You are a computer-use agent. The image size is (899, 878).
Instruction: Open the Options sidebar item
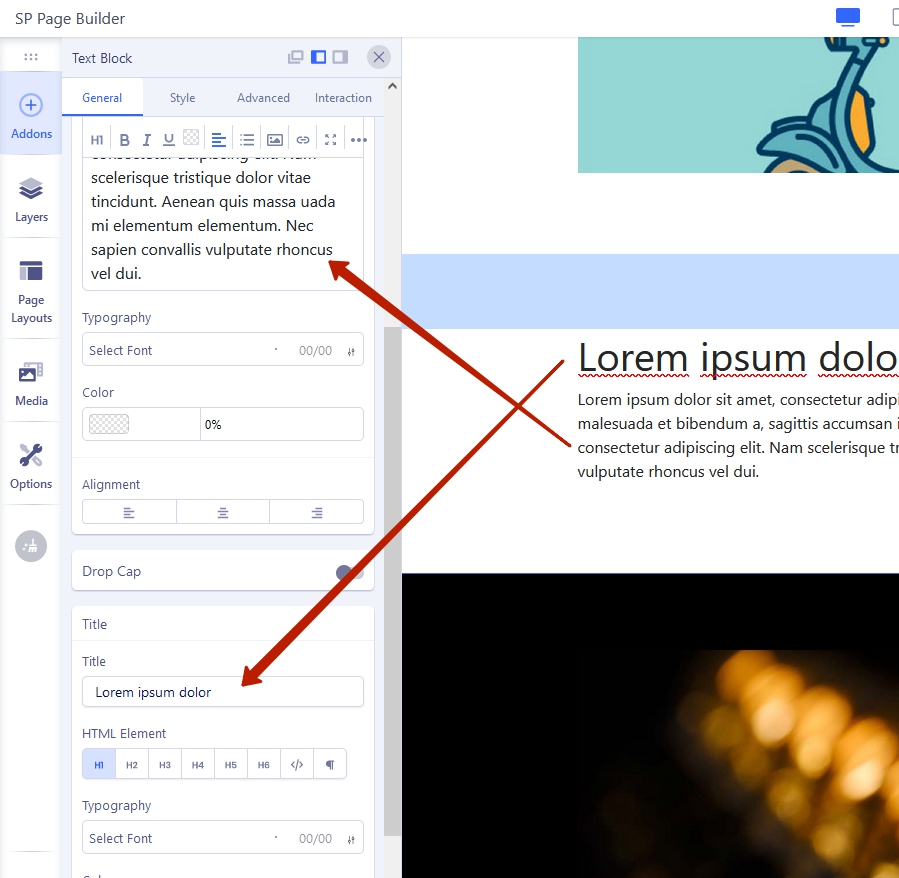pos(31,466)
